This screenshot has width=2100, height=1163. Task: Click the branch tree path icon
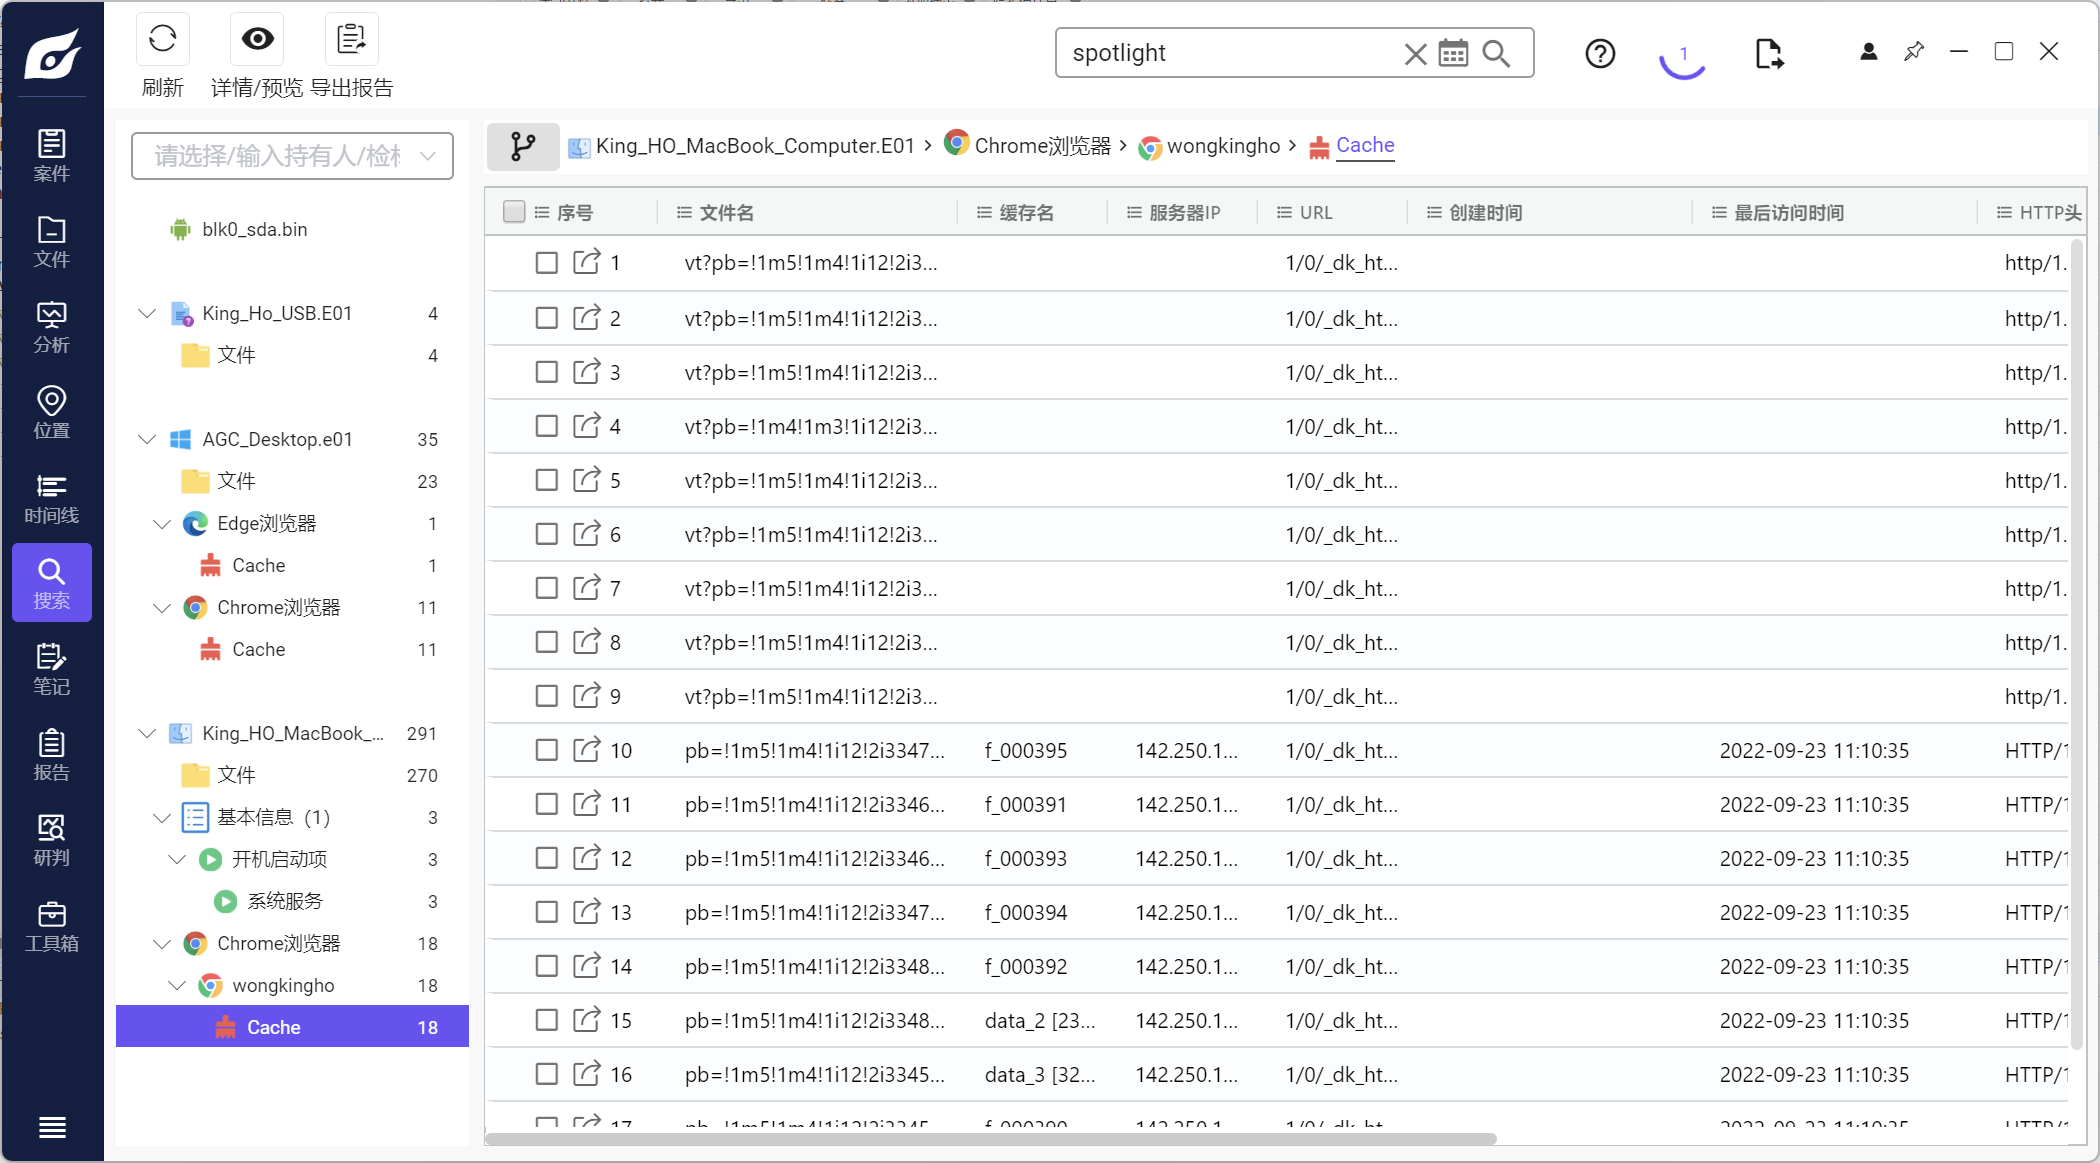click(522, 146)
